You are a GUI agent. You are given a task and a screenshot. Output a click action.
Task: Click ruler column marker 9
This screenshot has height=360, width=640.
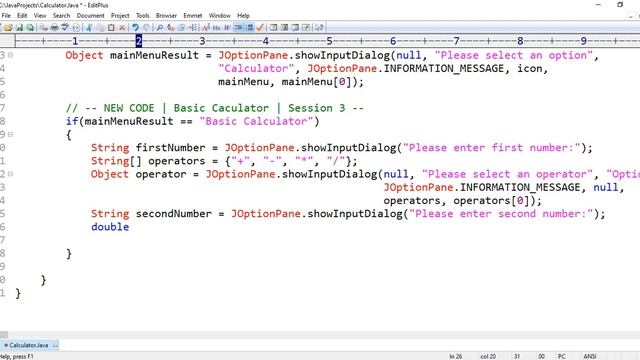tap(584, 41)
